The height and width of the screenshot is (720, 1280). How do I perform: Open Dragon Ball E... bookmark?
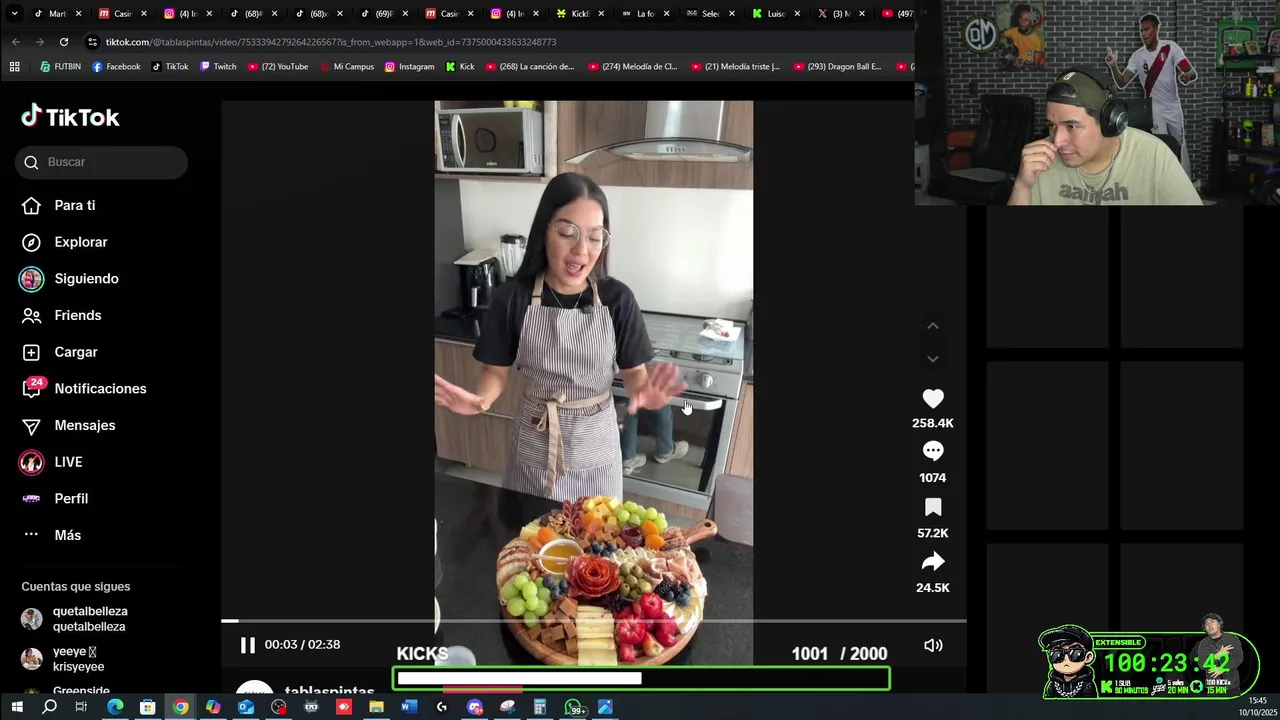838,67
